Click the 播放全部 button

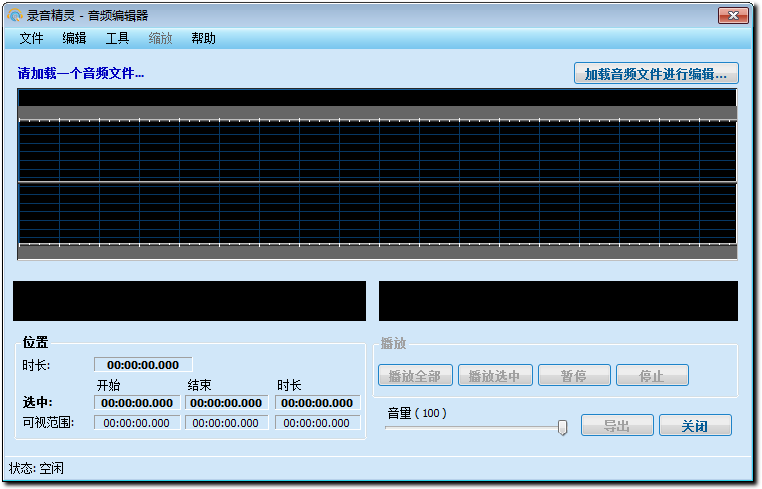coord(415,375)
